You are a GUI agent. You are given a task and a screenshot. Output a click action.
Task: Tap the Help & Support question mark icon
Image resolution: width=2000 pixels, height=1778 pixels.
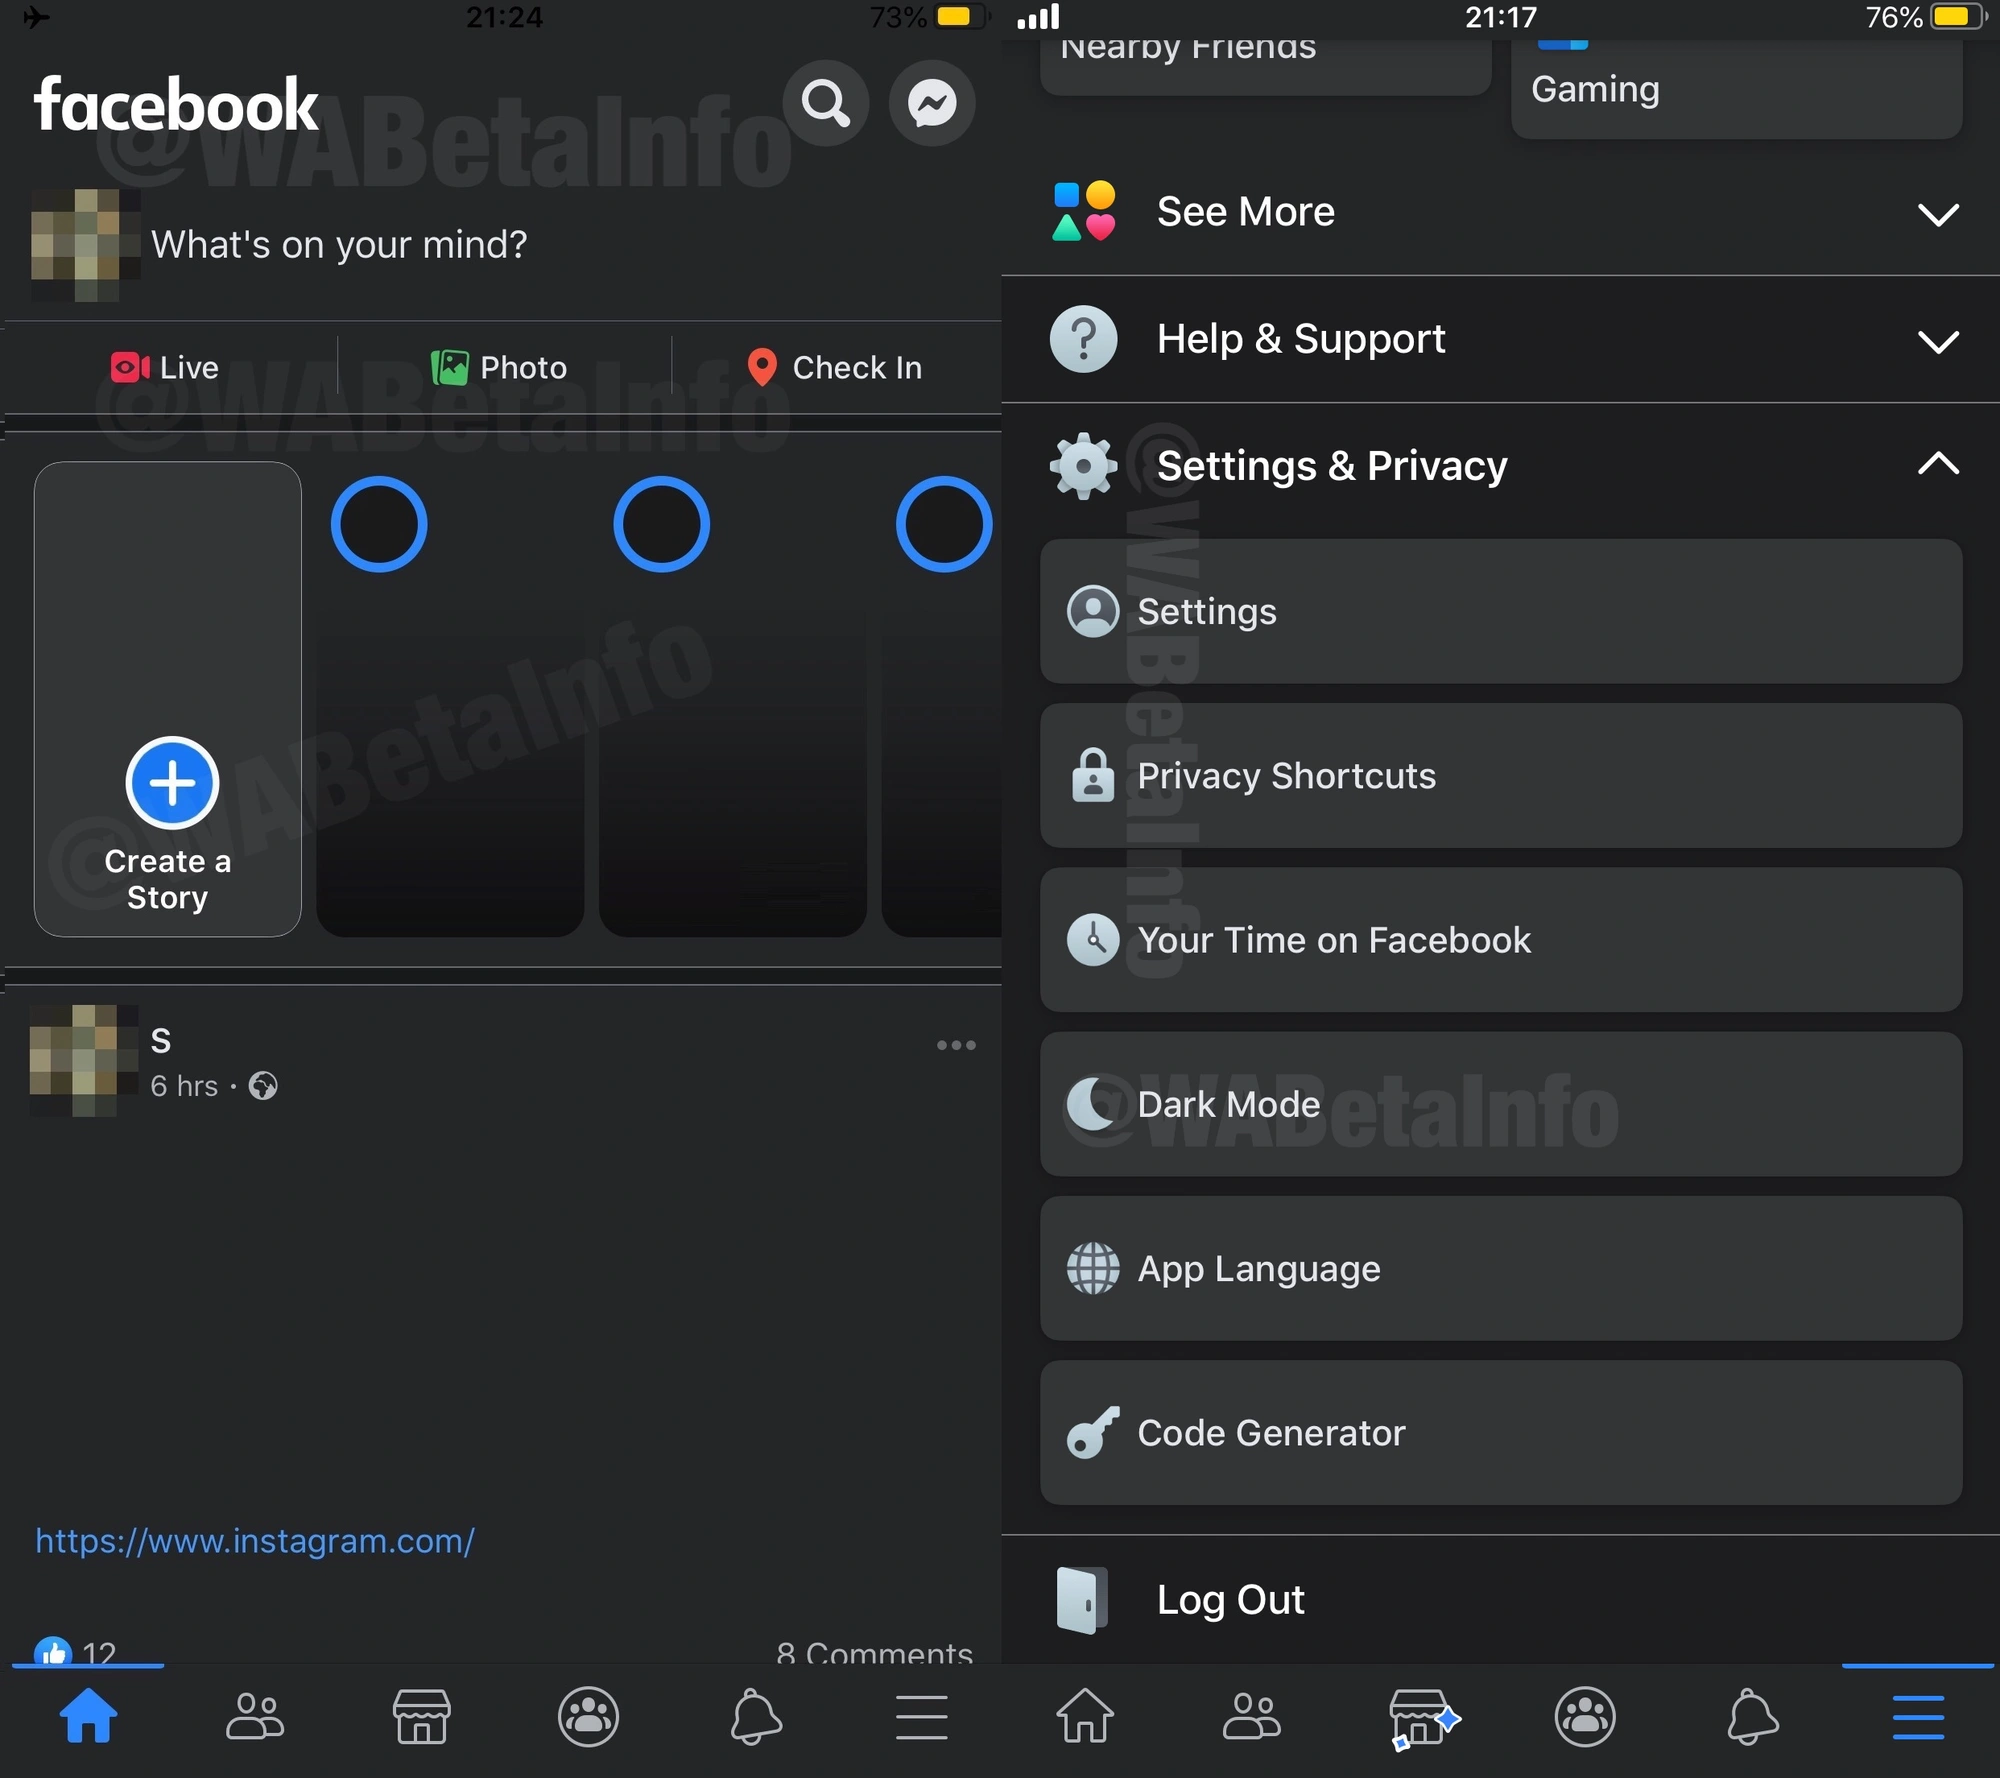1084,339
